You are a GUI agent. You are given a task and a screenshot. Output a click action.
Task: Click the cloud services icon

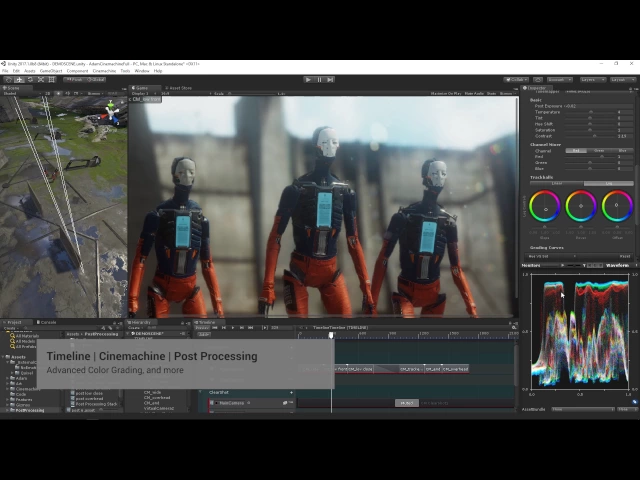pyautogui.click(x=538, y=80)
